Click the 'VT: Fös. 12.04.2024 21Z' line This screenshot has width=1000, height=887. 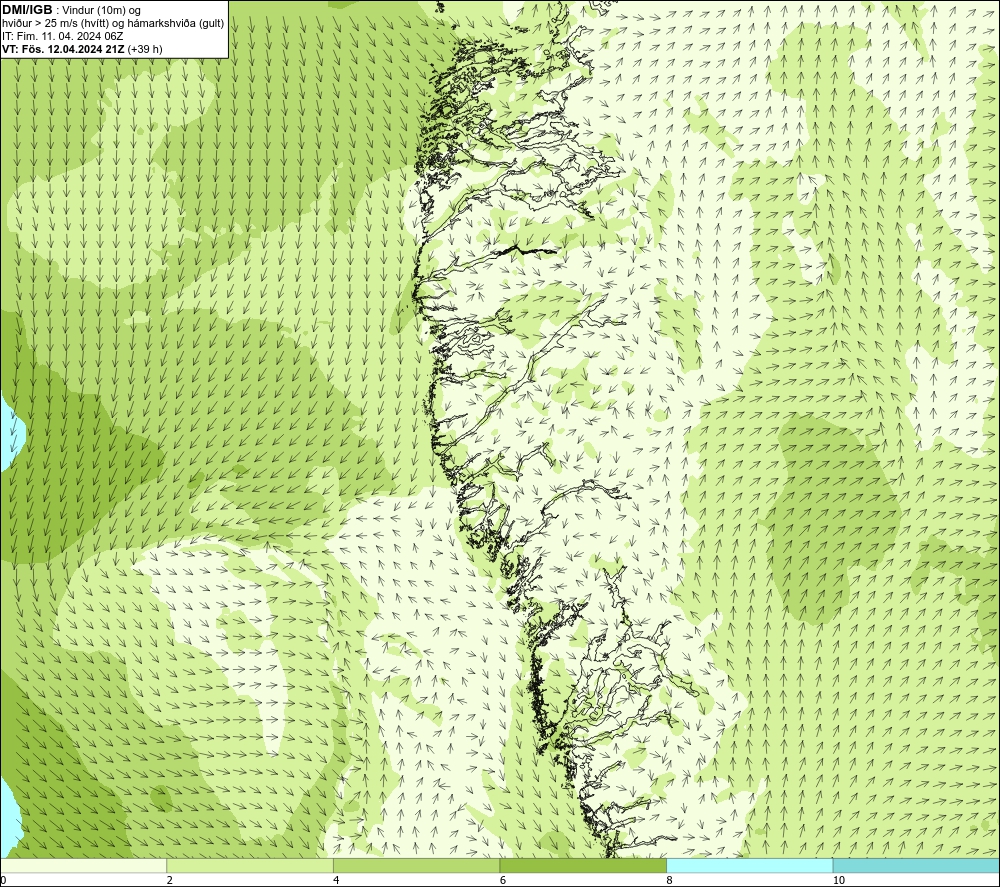point(64,49)
